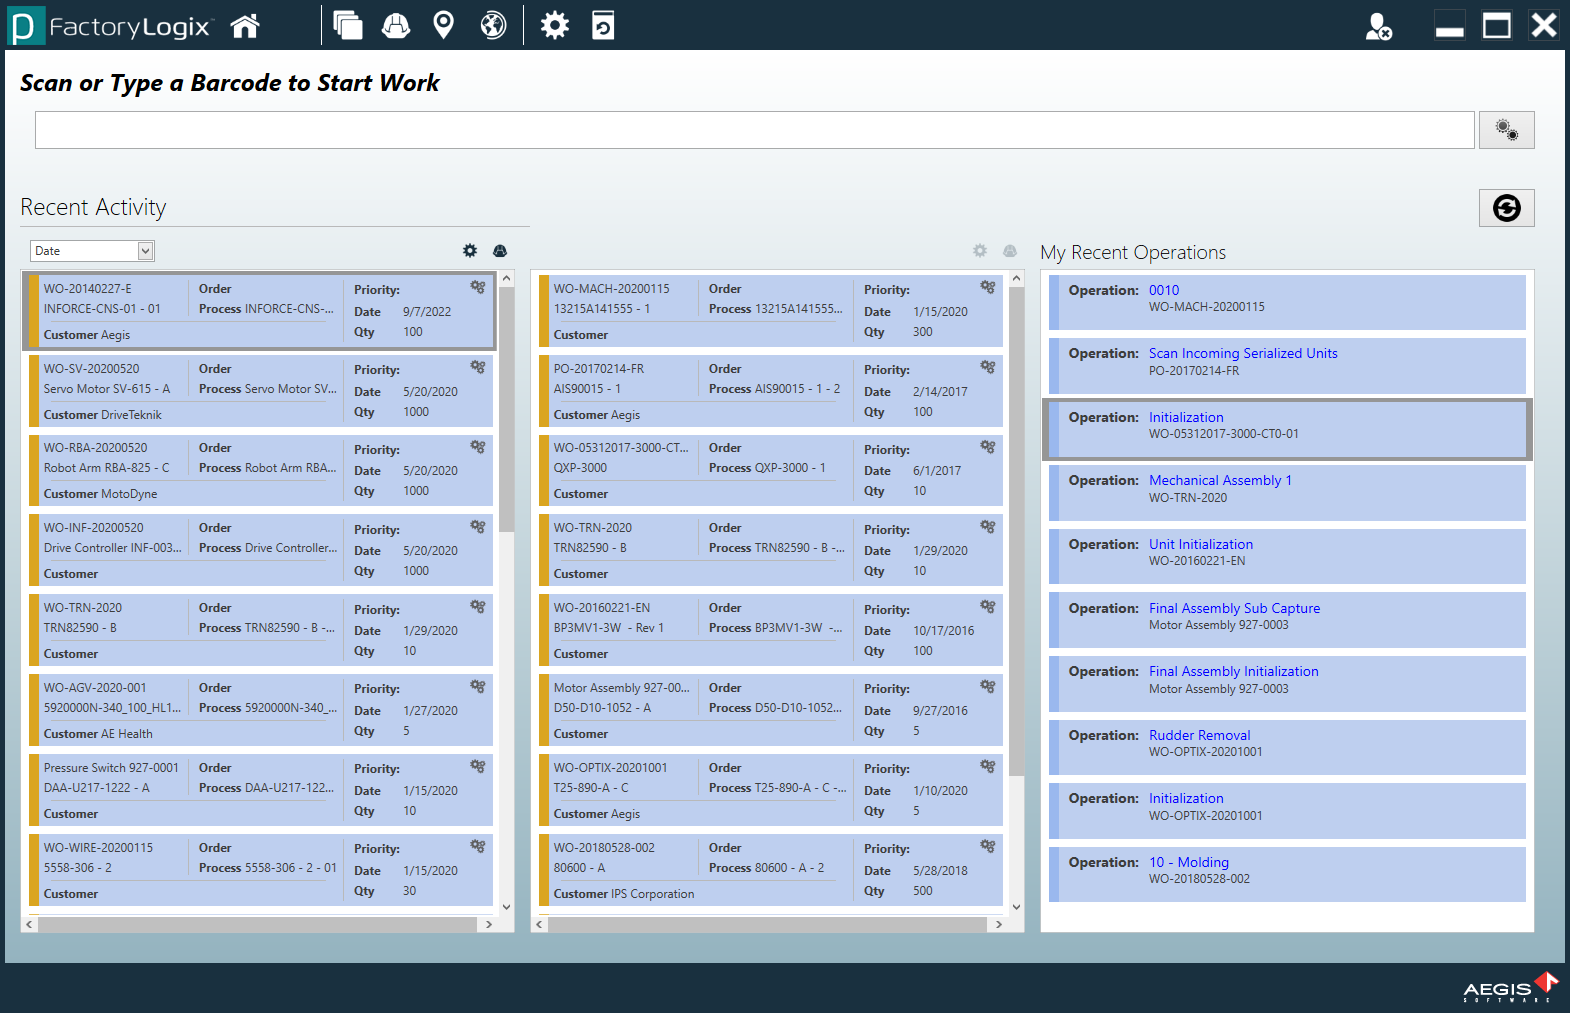Click the hard hat icon above left list

pyautogui.click(x=500, y=251)
